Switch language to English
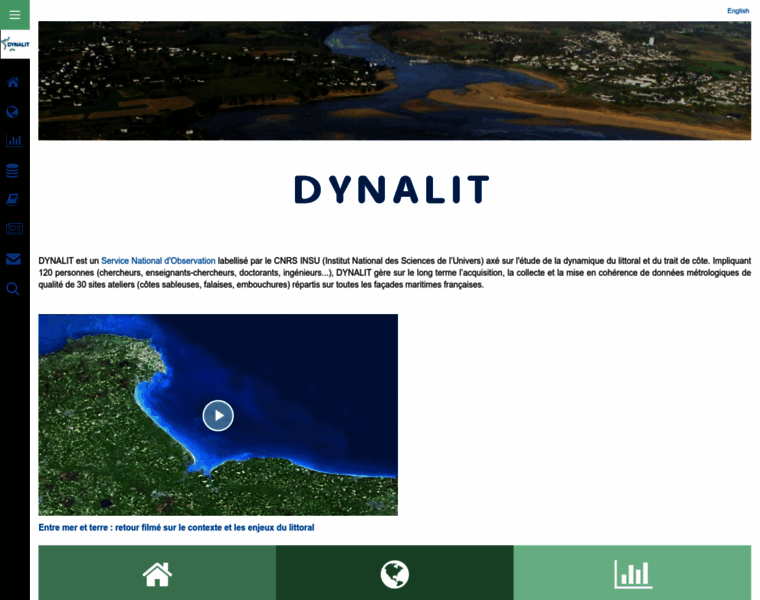The height and width of the screenshot is (600, 760). pos(738,11)
